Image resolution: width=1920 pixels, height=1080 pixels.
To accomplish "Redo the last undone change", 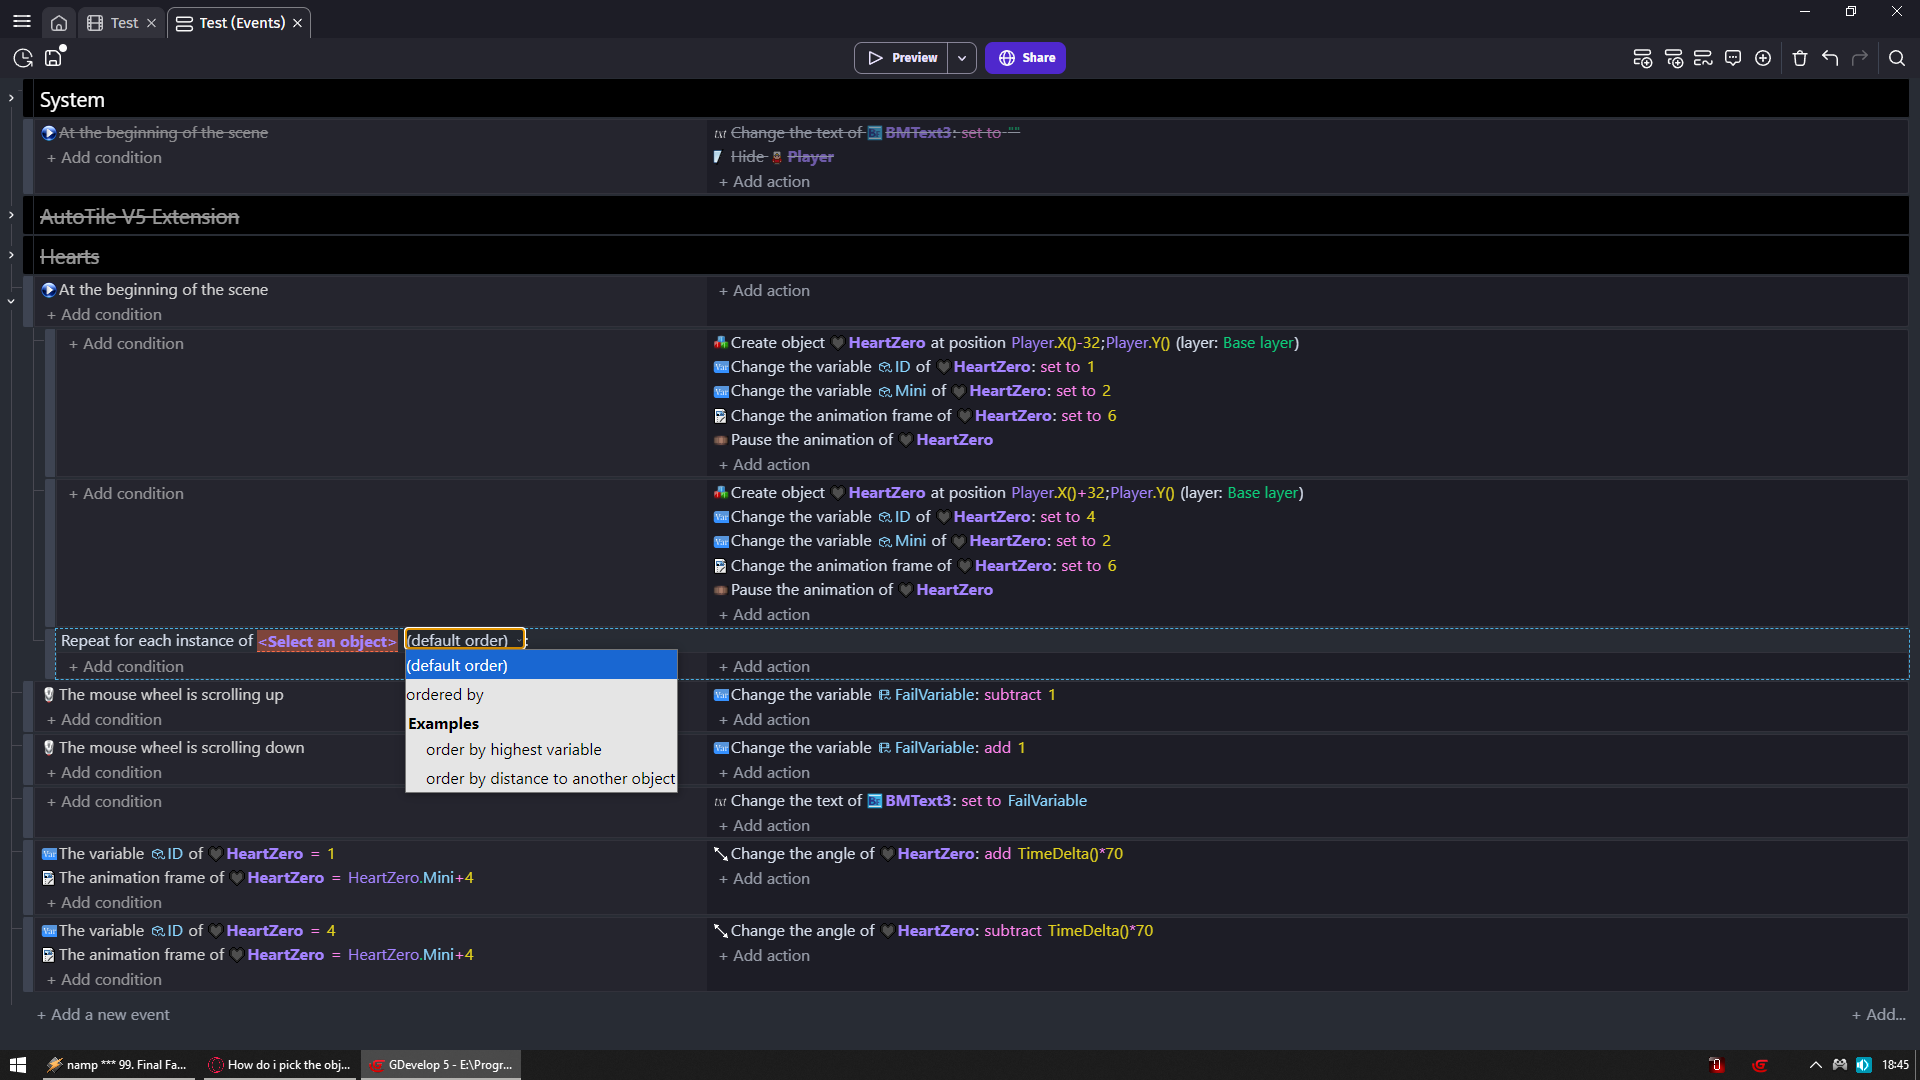I will [x=1860, y=58].
